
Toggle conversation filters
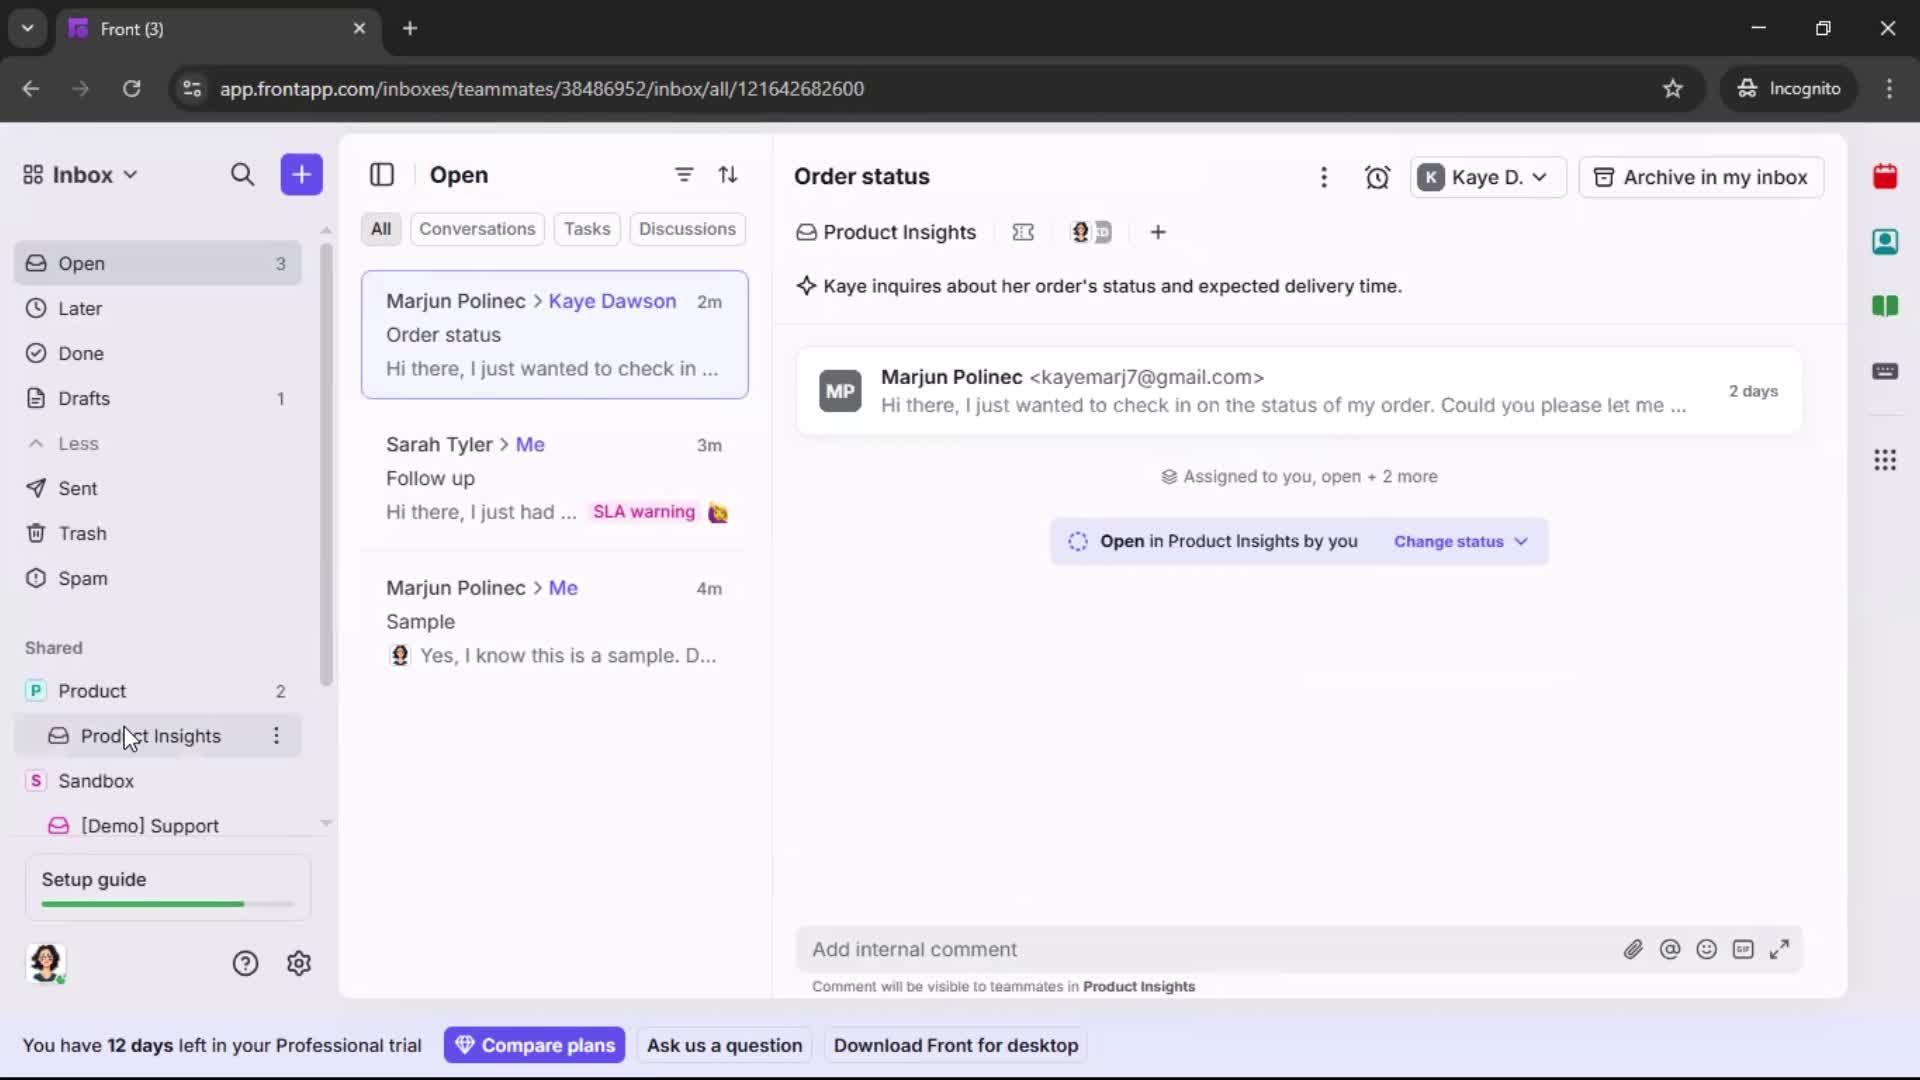(684, 175)
